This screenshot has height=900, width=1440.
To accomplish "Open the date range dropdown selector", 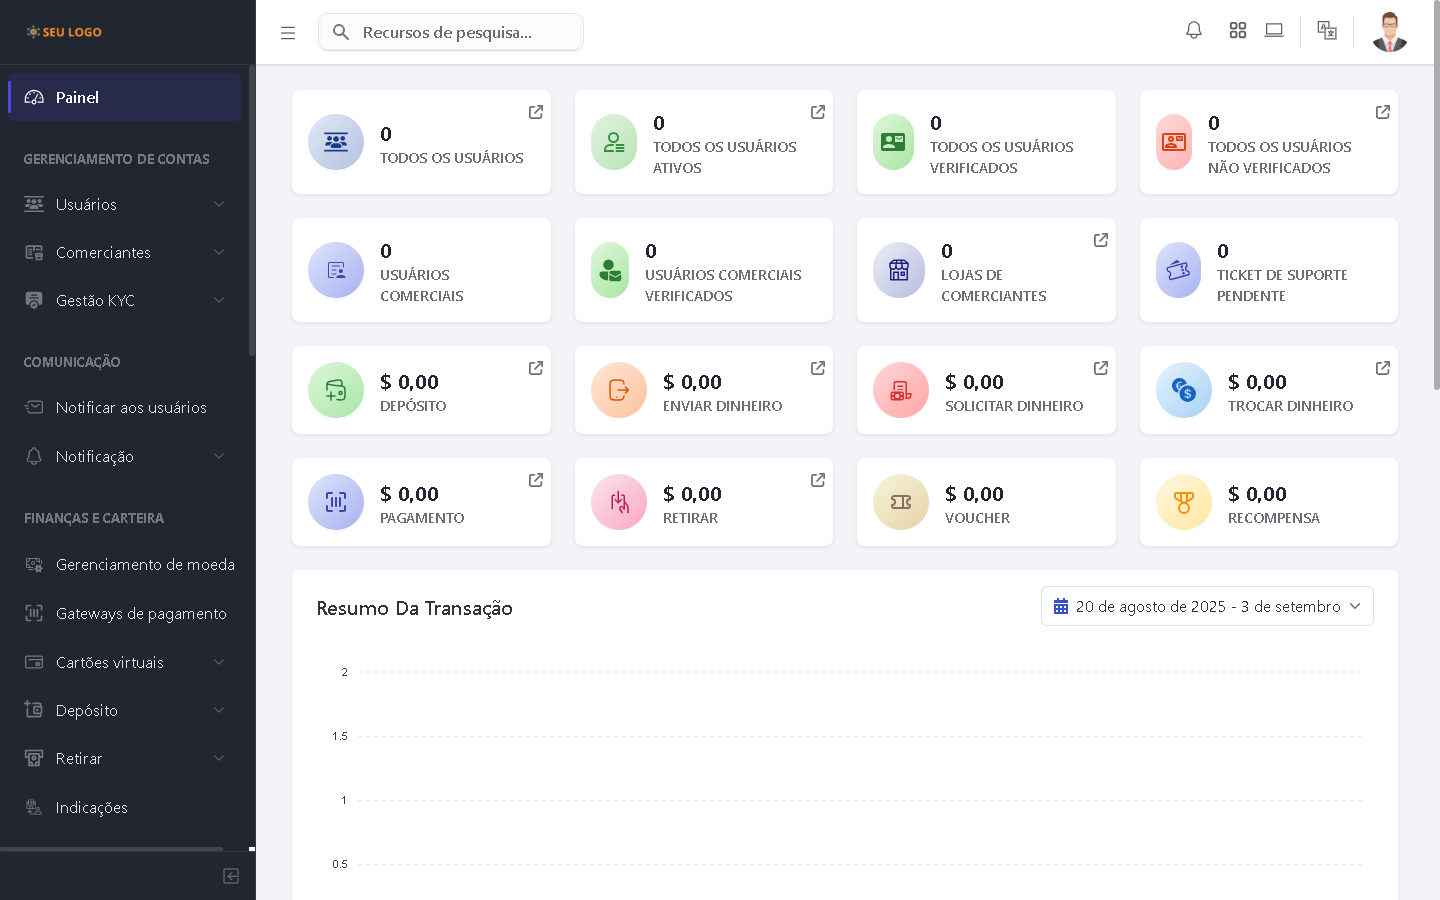I will pyautogui.click(x=1207, y=606).
